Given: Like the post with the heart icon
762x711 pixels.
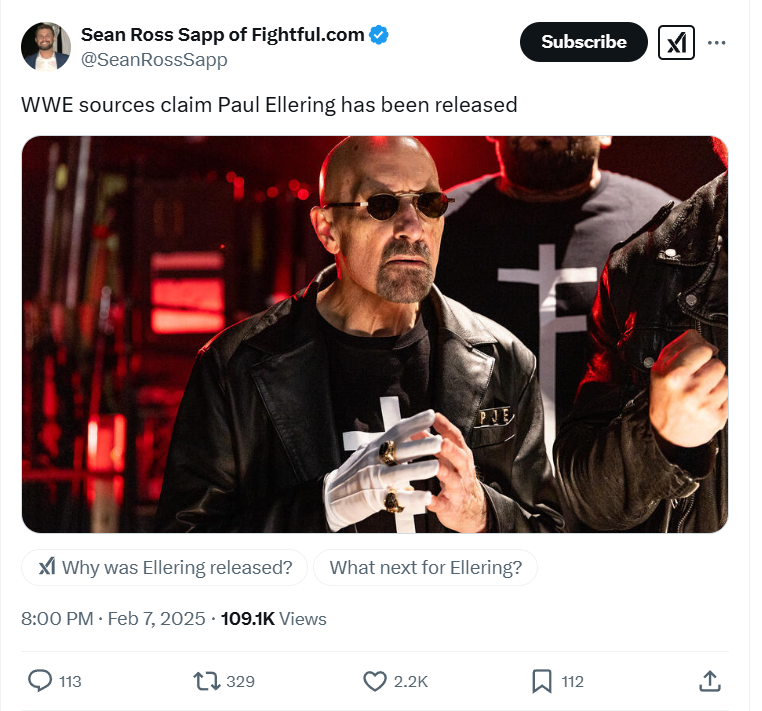Looking at the screenshot, I should pyautogui.click(x=374, y=681).
